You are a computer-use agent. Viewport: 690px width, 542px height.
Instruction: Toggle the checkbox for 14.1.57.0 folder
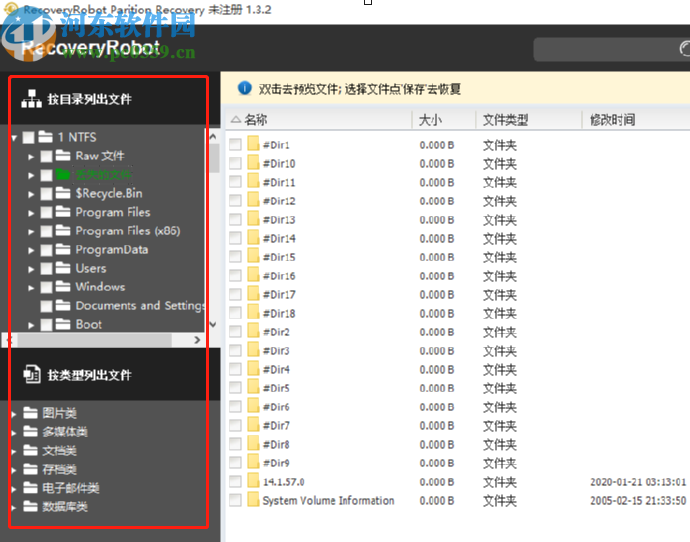(x=235, y=482)
